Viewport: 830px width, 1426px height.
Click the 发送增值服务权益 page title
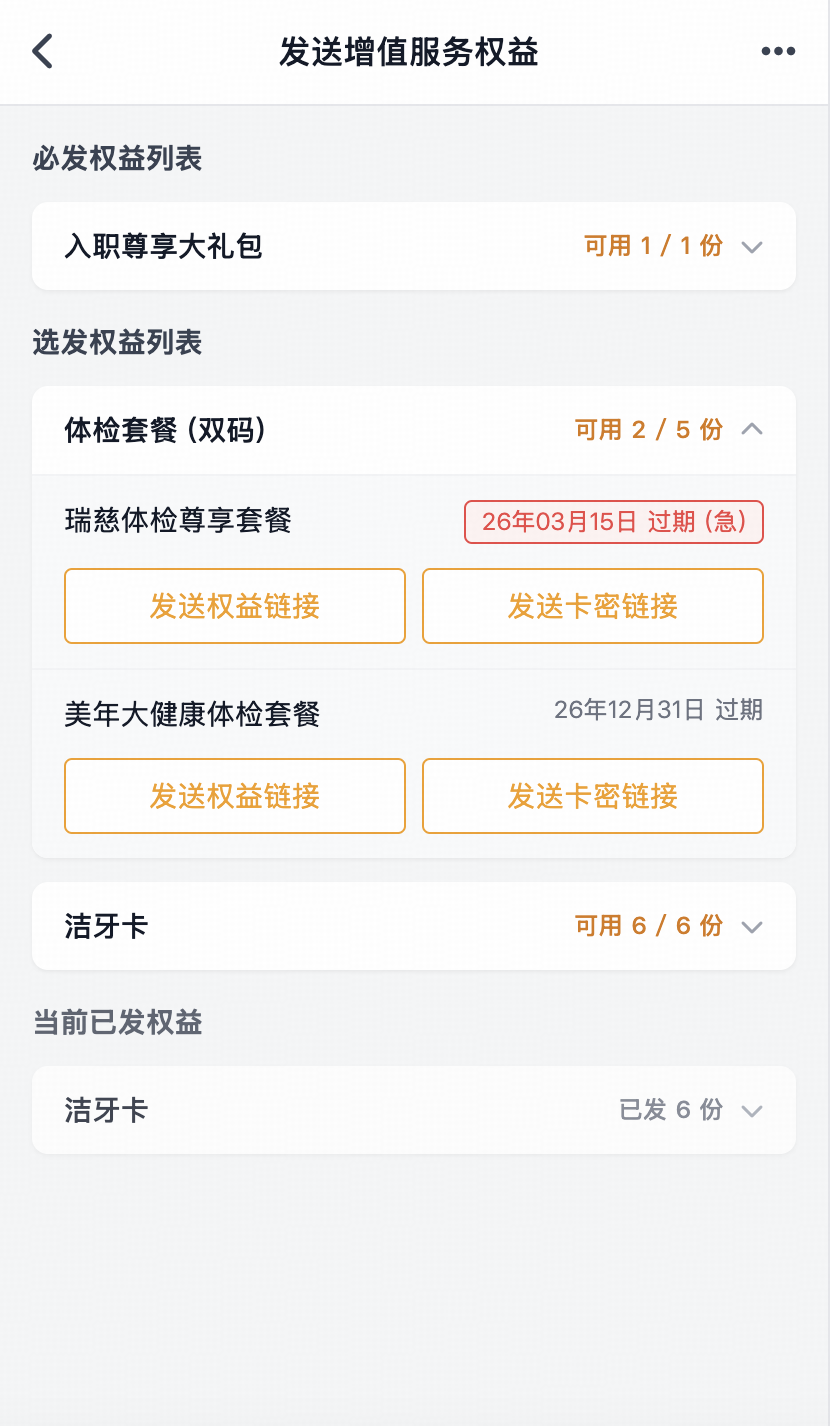click(x=409, y=52)
